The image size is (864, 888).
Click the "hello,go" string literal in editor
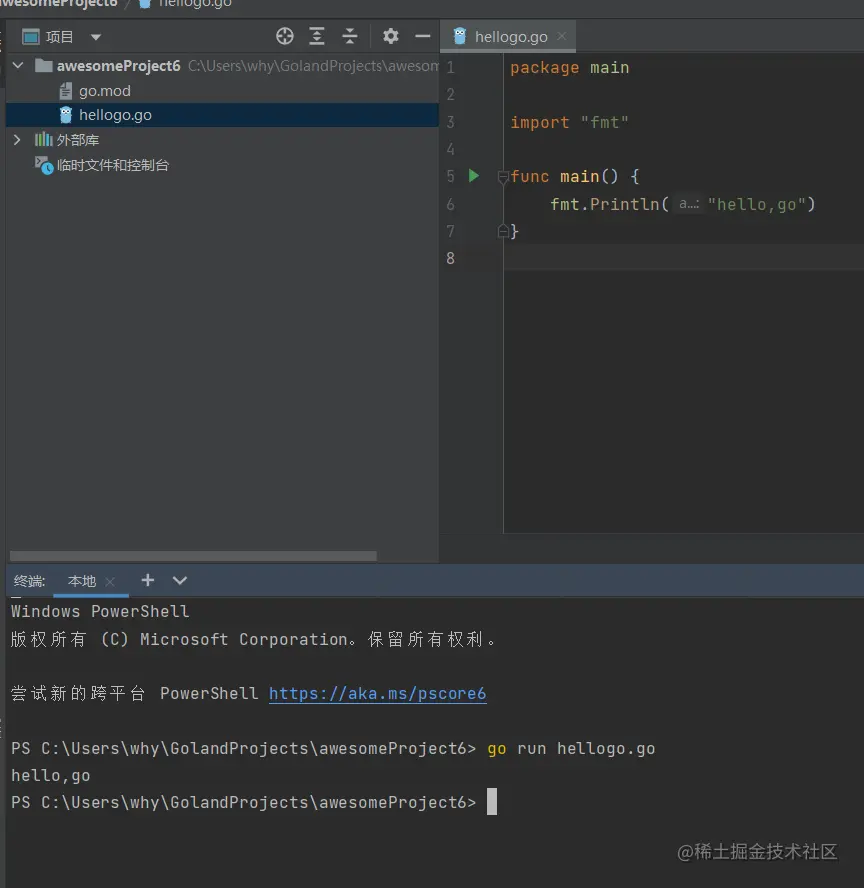(x=756, y=204)
